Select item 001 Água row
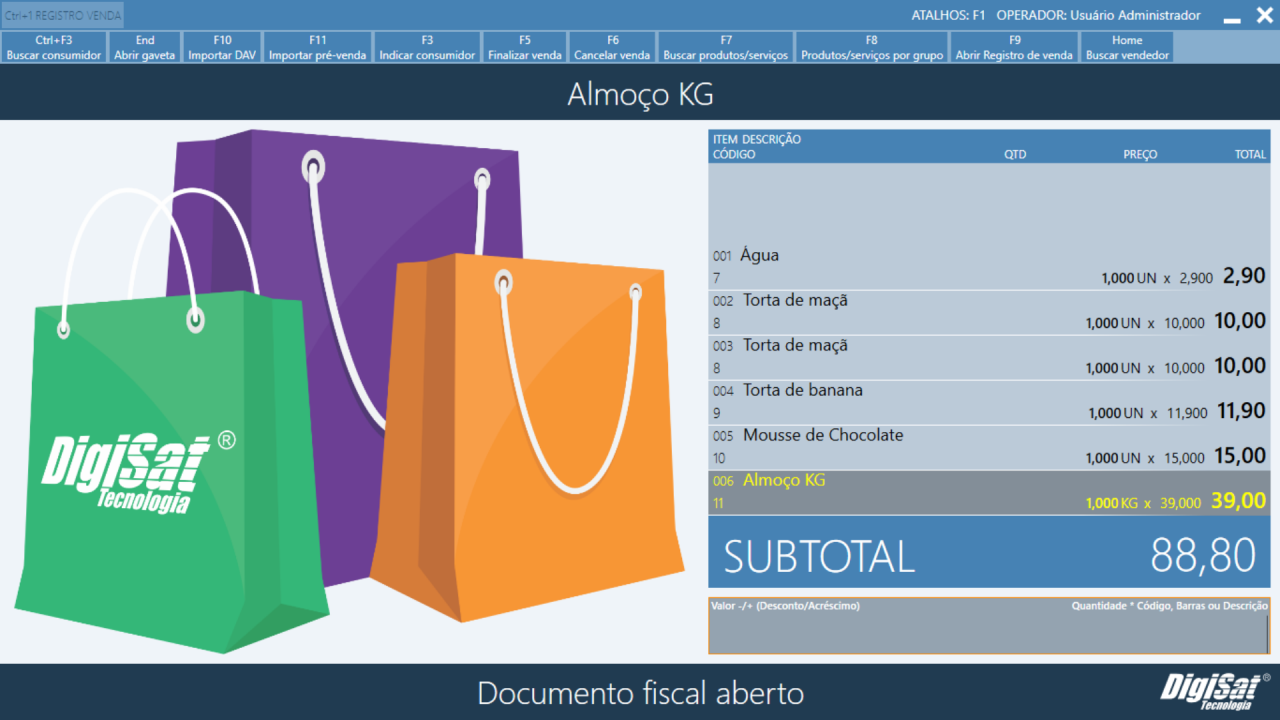Viewport: 1280px width, 720px height. (990, 267)
